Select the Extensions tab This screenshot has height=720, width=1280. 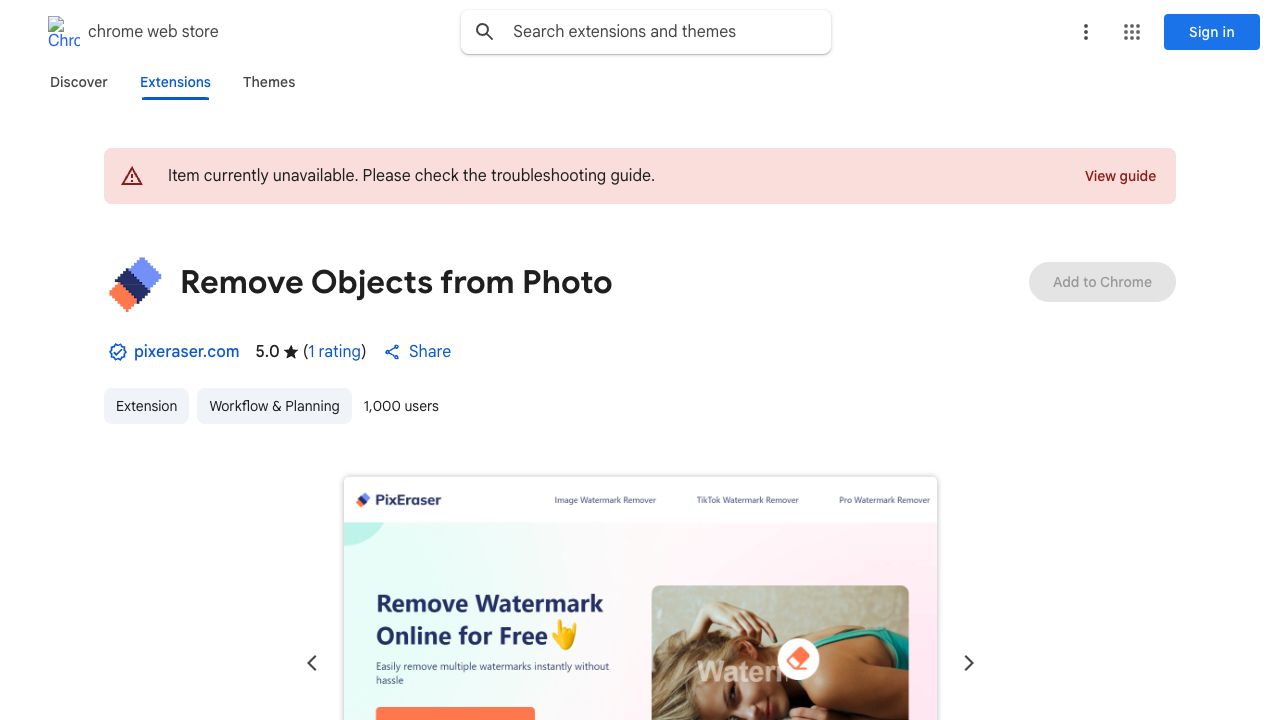tap(175, 82)
